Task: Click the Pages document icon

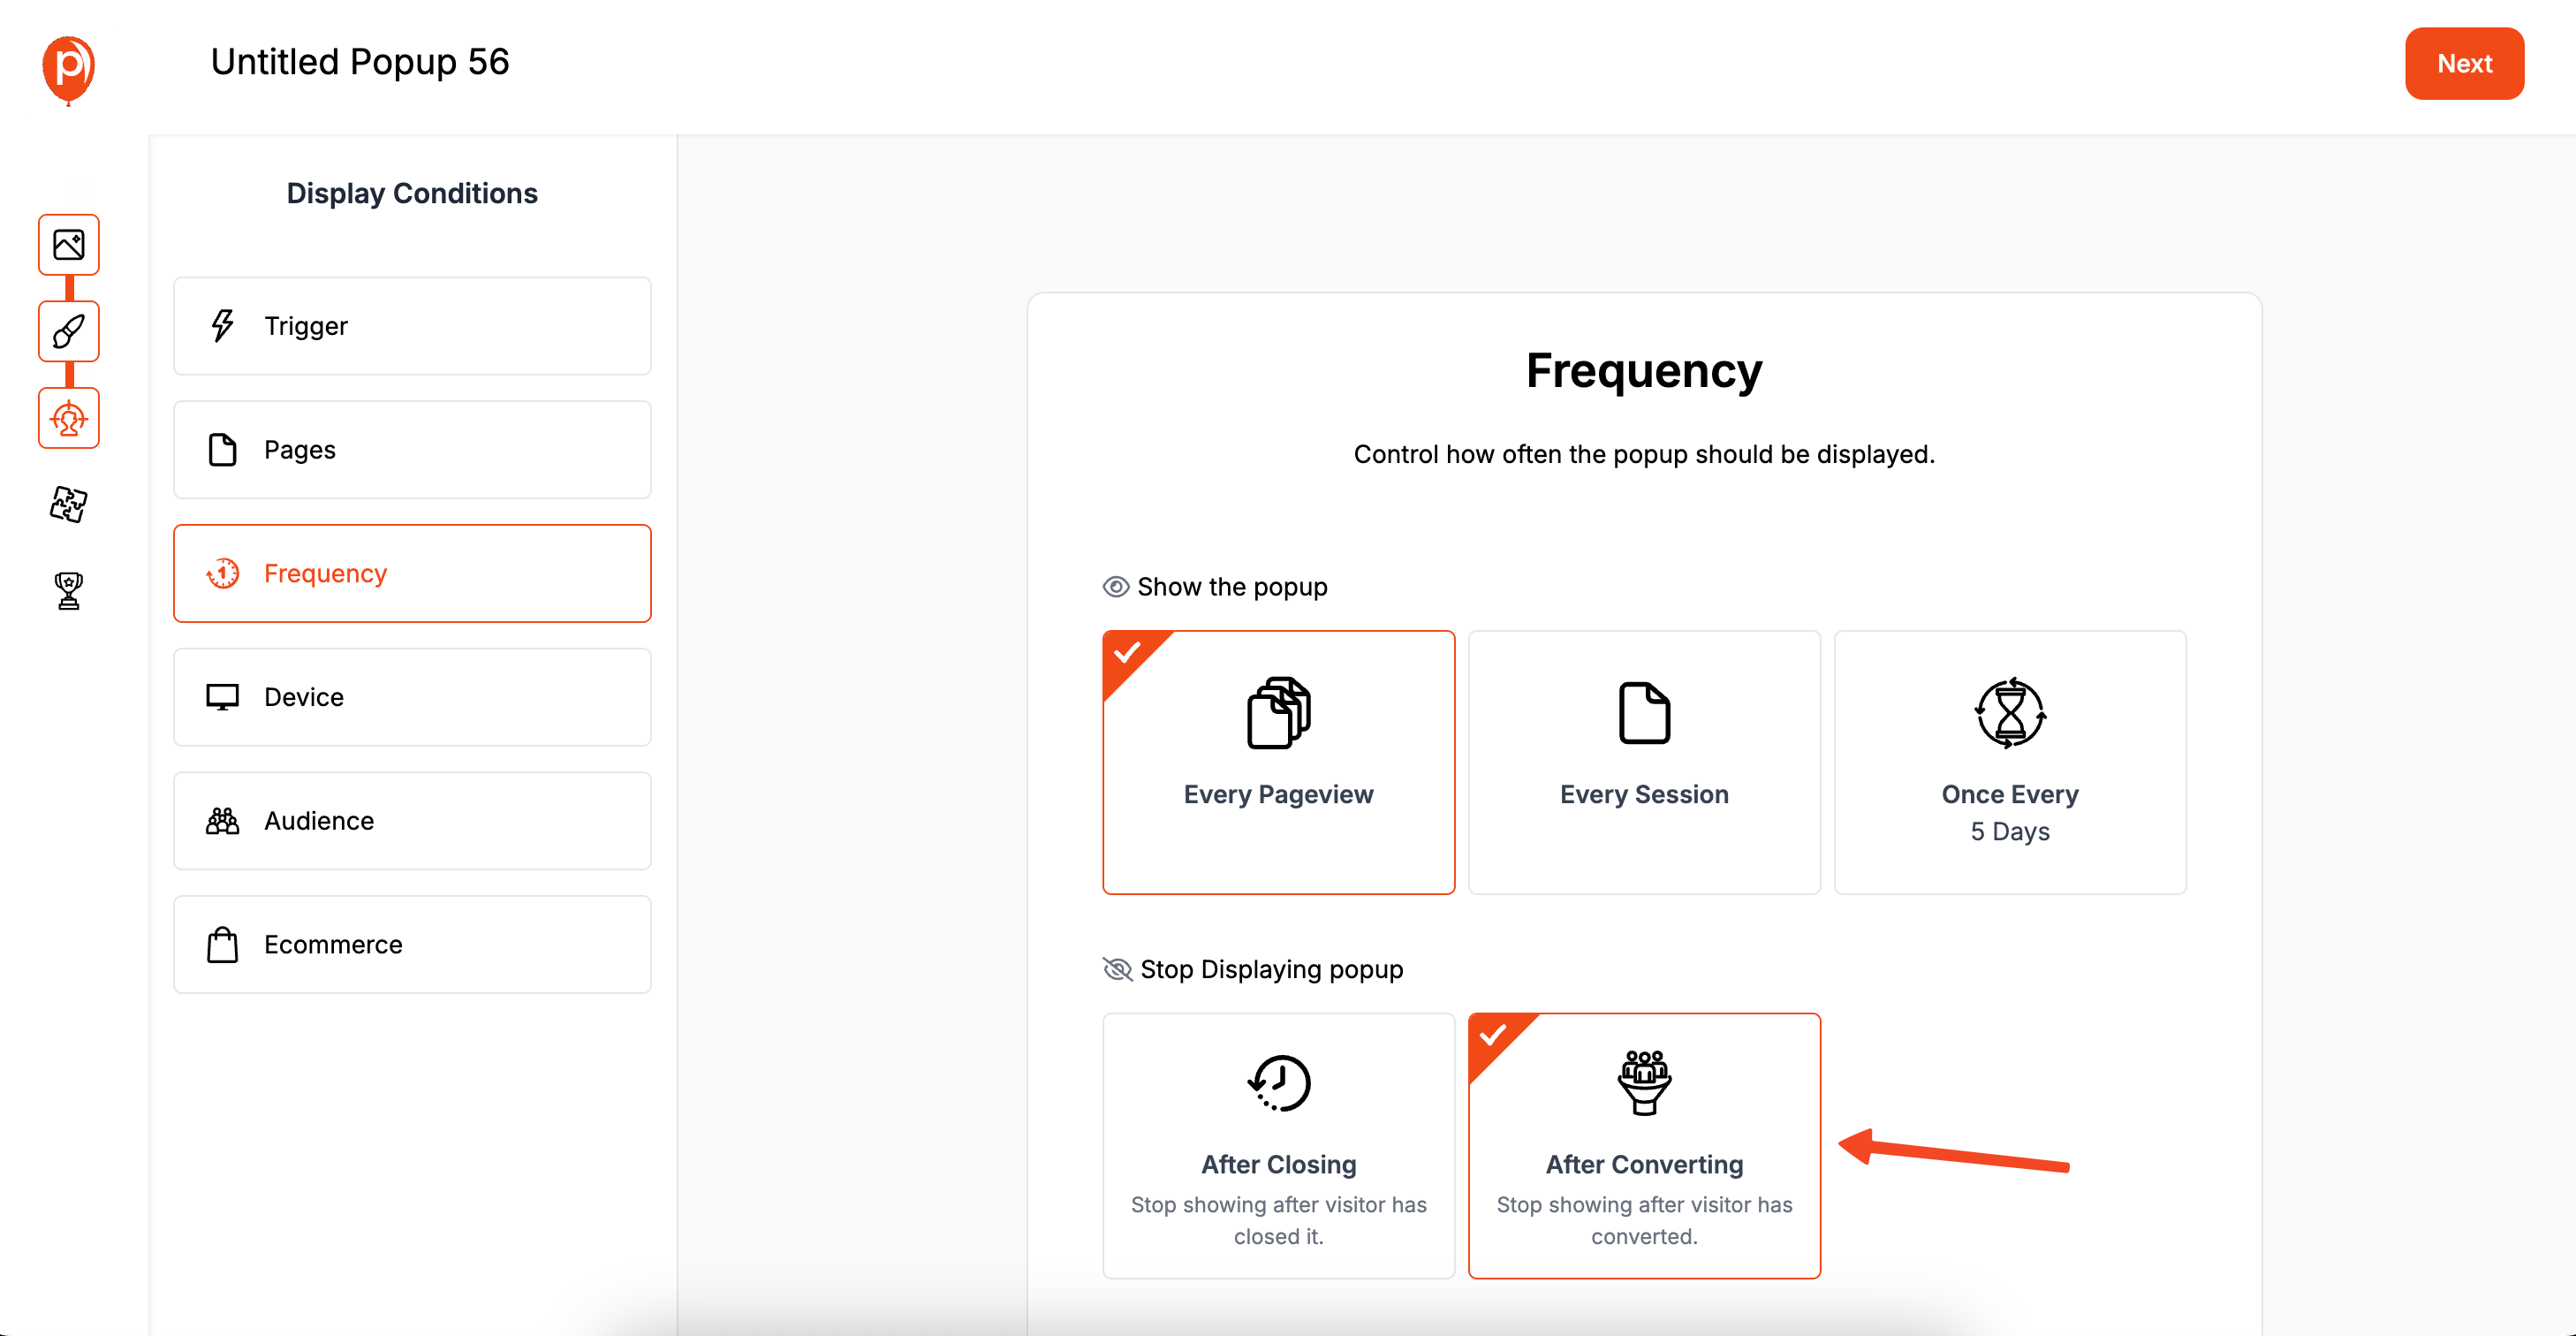Action: point(222,450)
